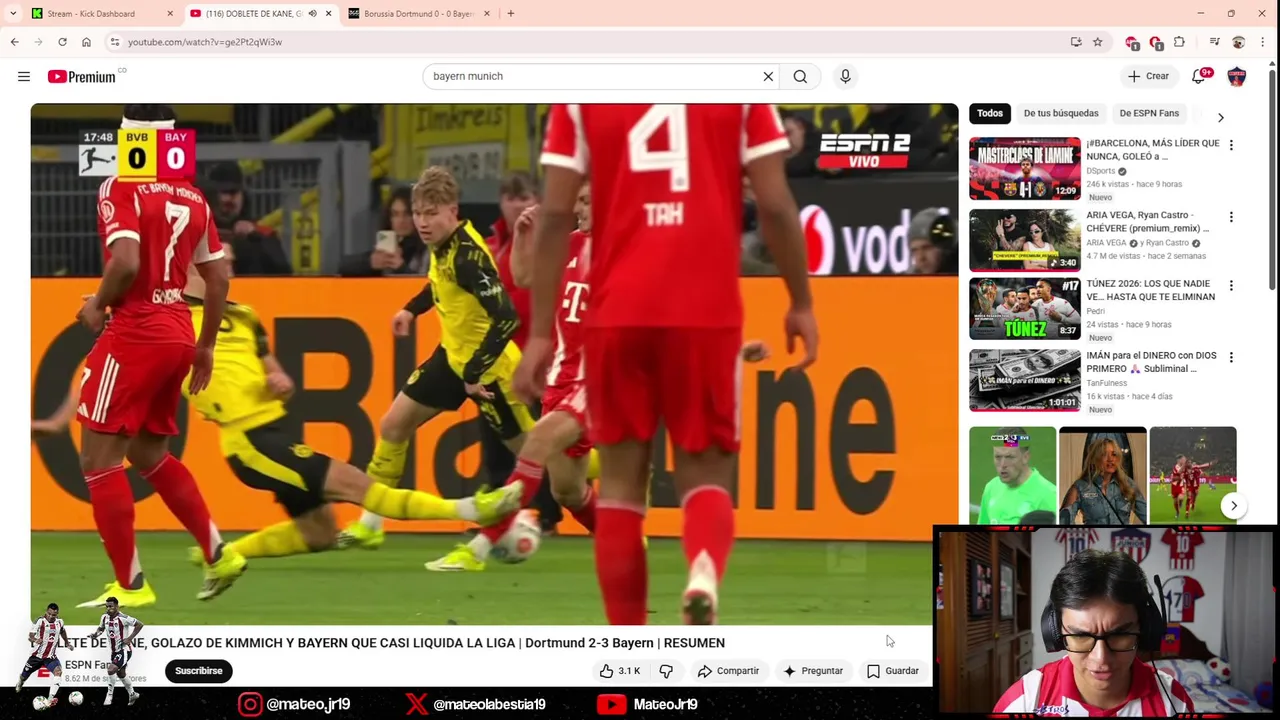Open the ARIA VEGA CHÉVERE video thumbnail

pos(1025,240)
